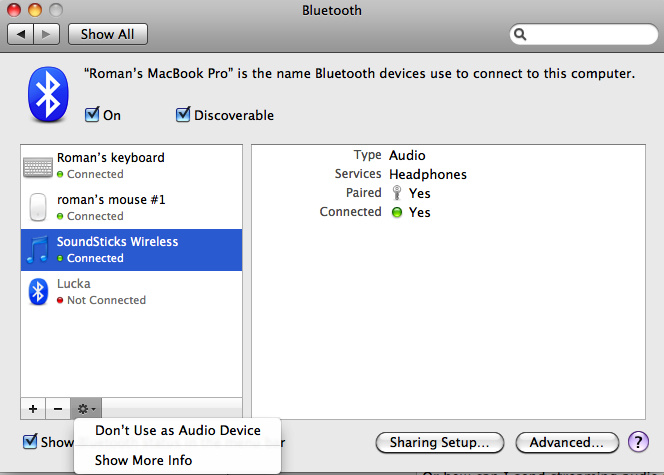The width and height of the screenshot is (664, 475).
Task: Click the keyboard icon for Roman's keyboard
Action: (38, 166)
